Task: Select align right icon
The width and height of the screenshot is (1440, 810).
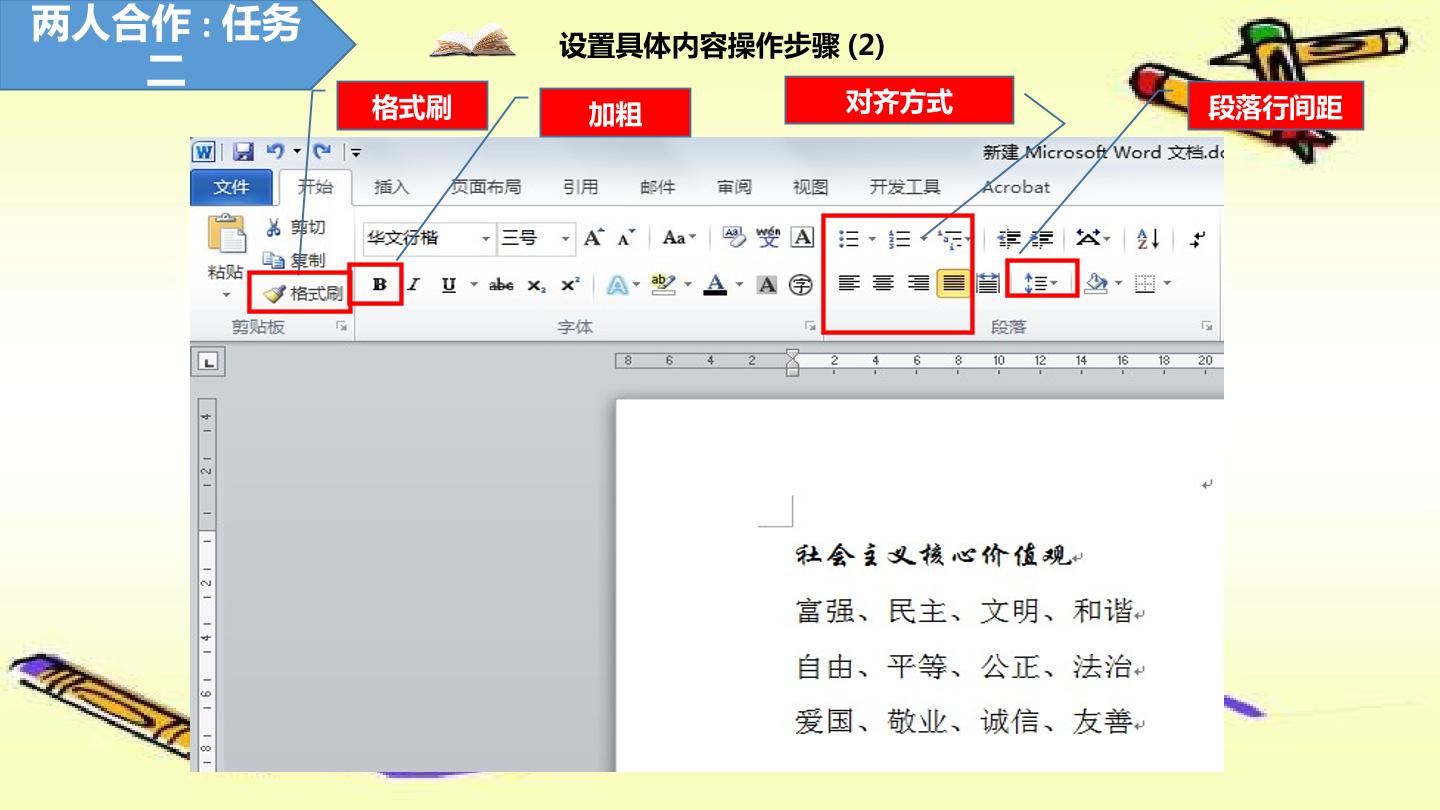Action: (x=918, y=284)
